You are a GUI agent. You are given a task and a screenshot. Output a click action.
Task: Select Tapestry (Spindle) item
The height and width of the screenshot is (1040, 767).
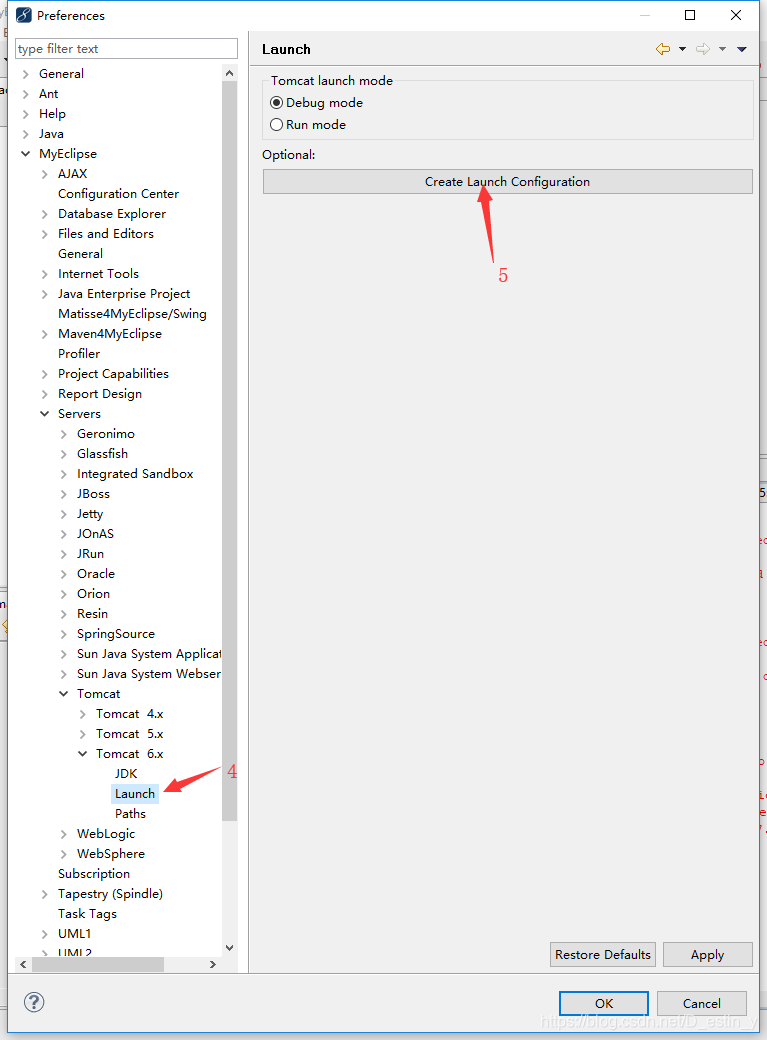click(x=110, y=893)
